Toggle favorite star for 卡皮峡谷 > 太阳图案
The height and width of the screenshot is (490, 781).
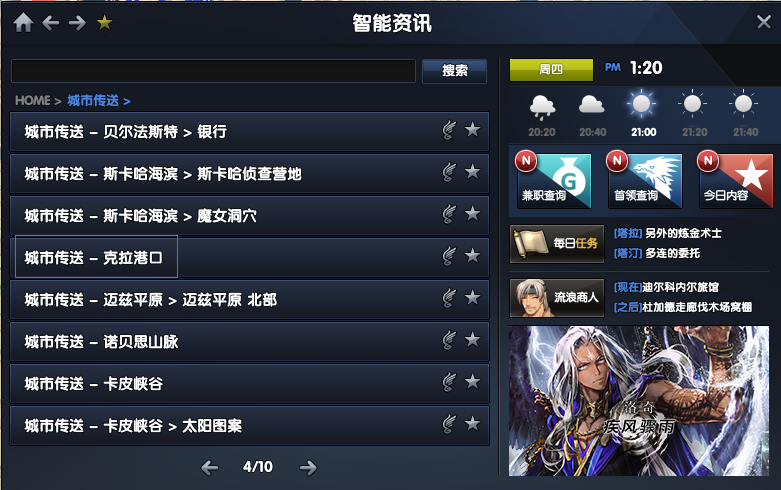473,424
